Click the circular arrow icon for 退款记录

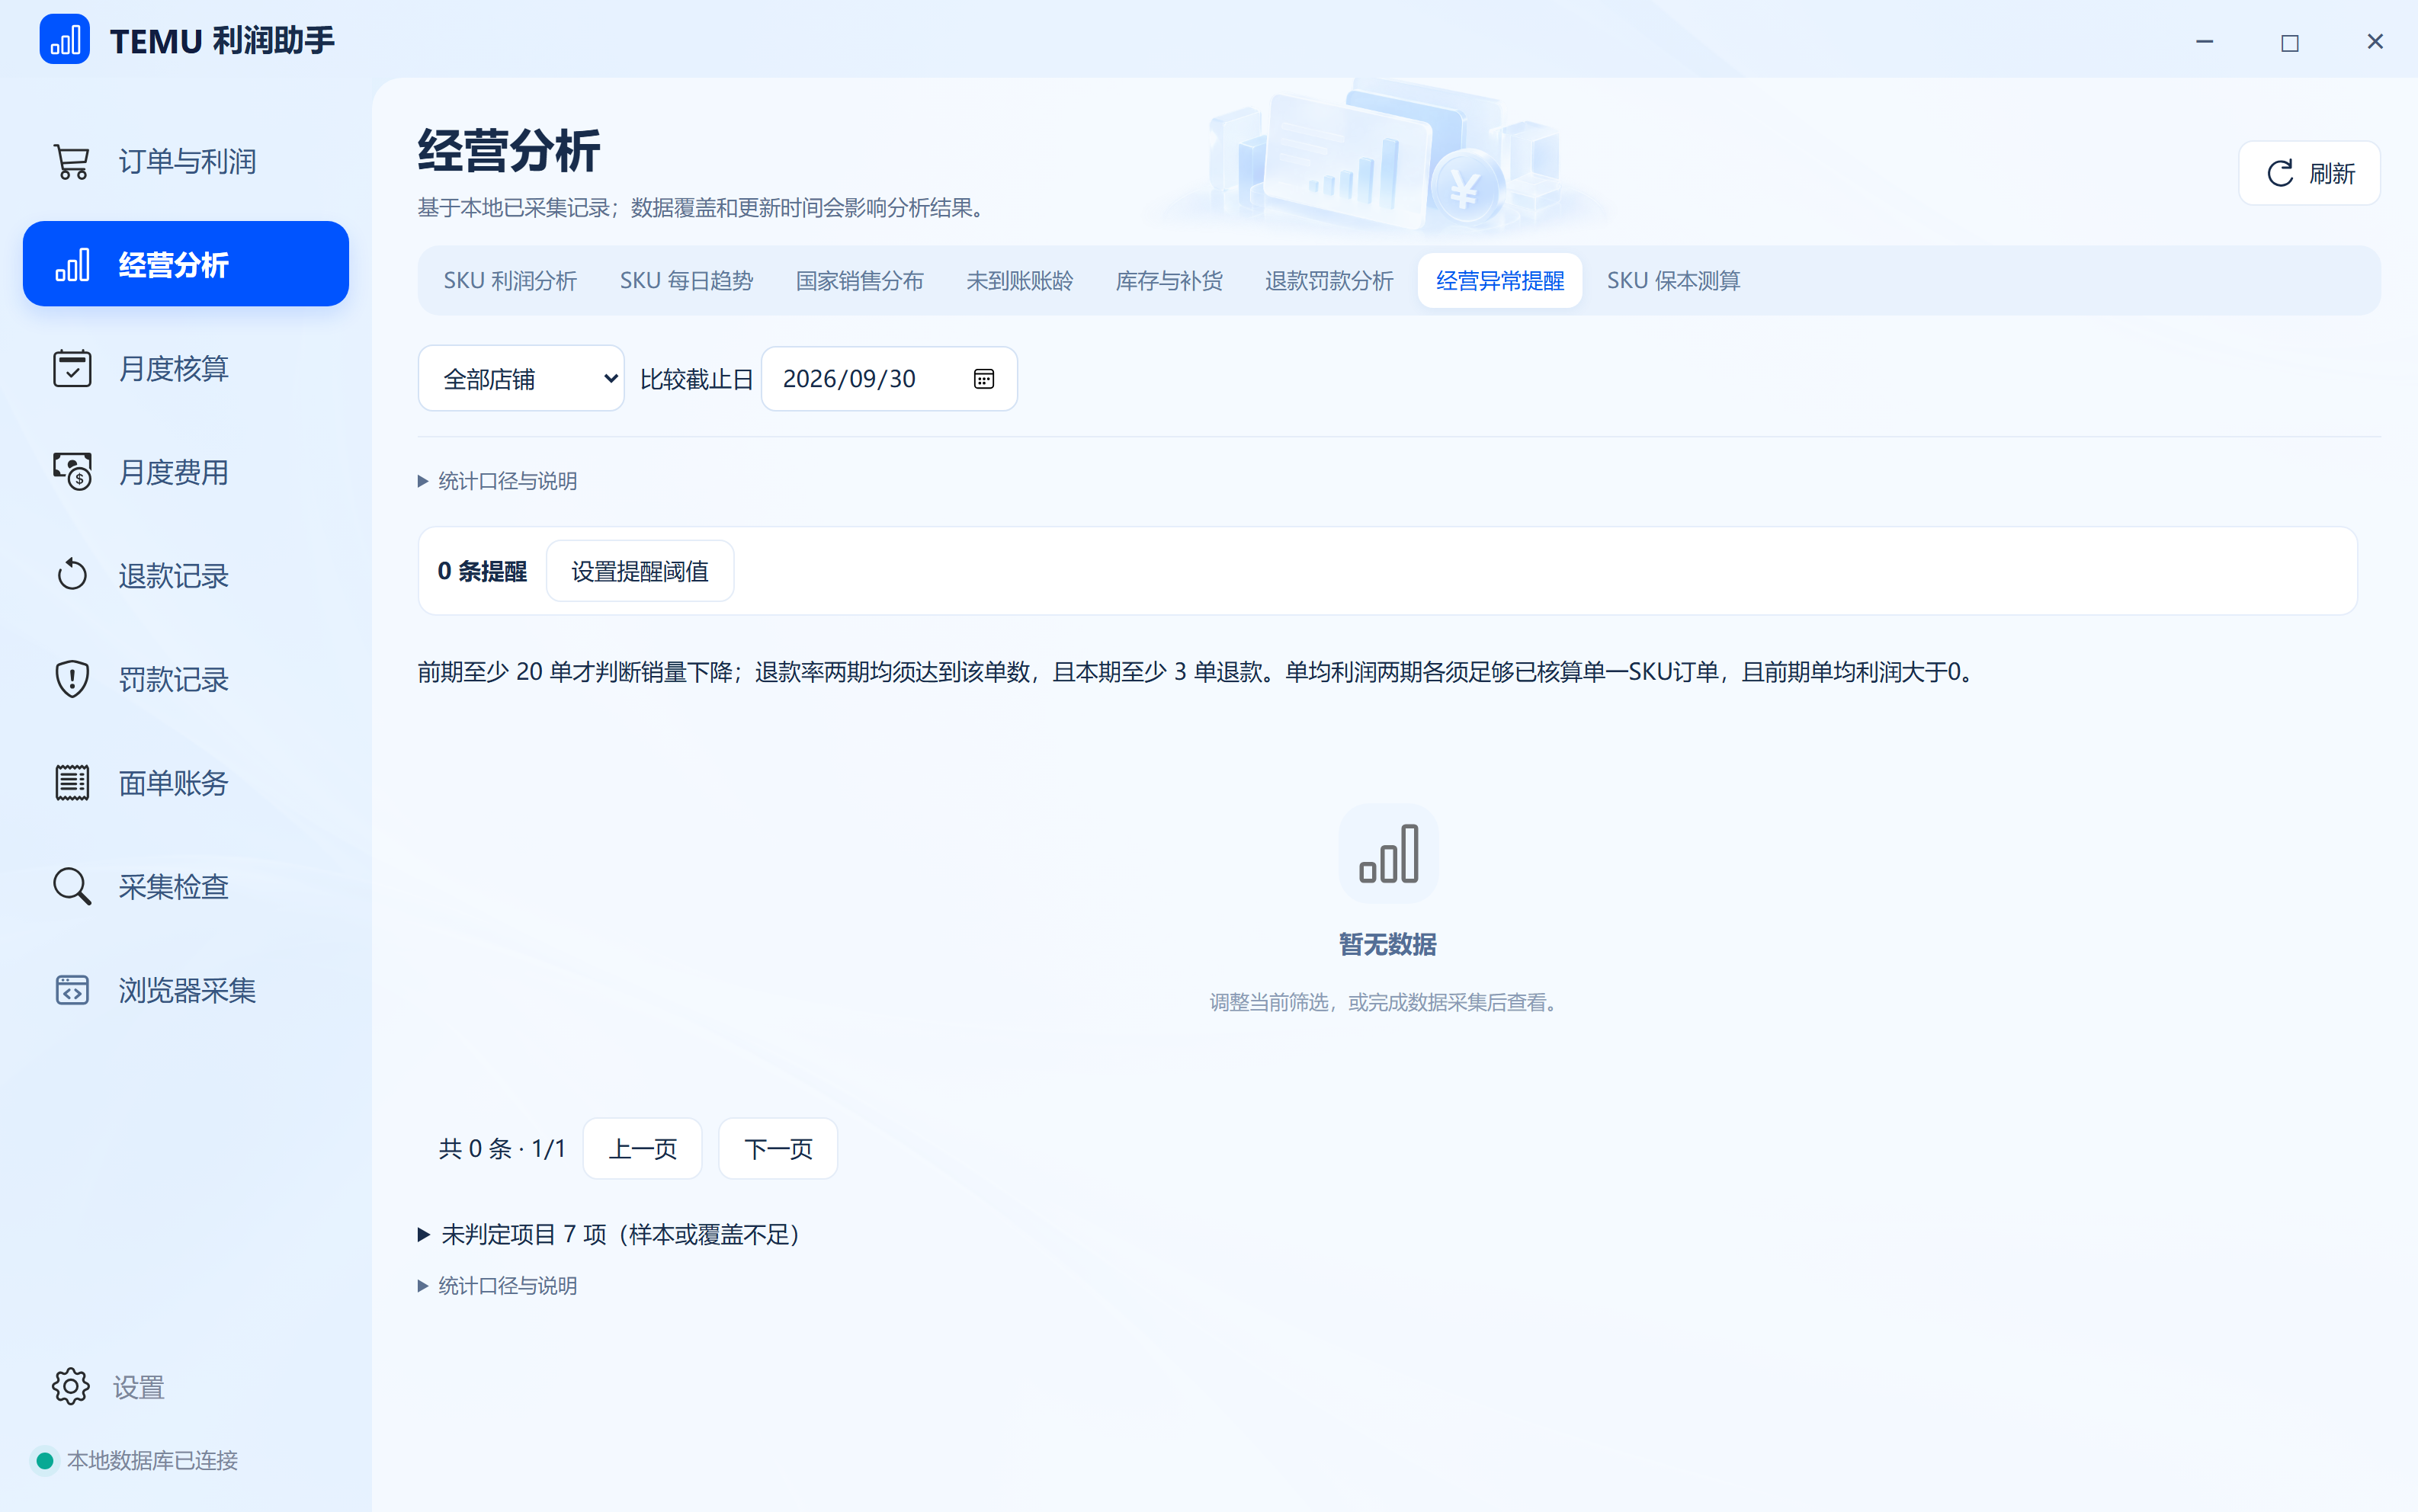[72, 575]
